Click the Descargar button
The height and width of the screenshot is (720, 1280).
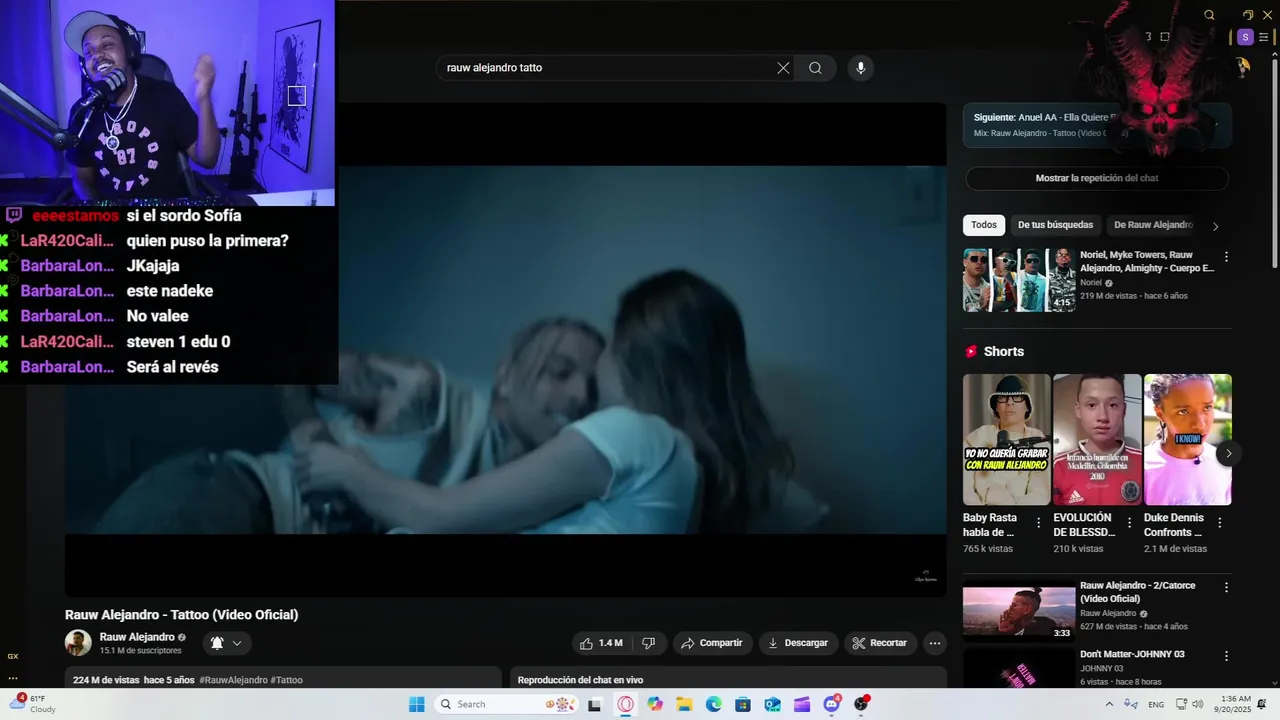(x=798, y=643)
